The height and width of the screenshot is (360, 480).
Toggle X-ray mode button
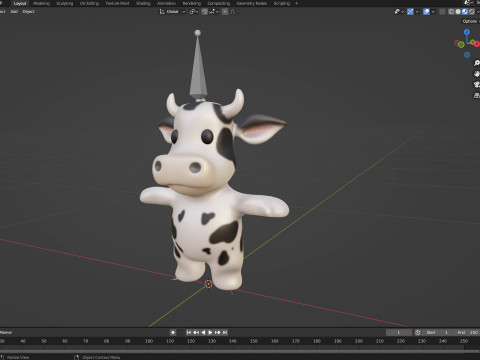coord(442,12)
